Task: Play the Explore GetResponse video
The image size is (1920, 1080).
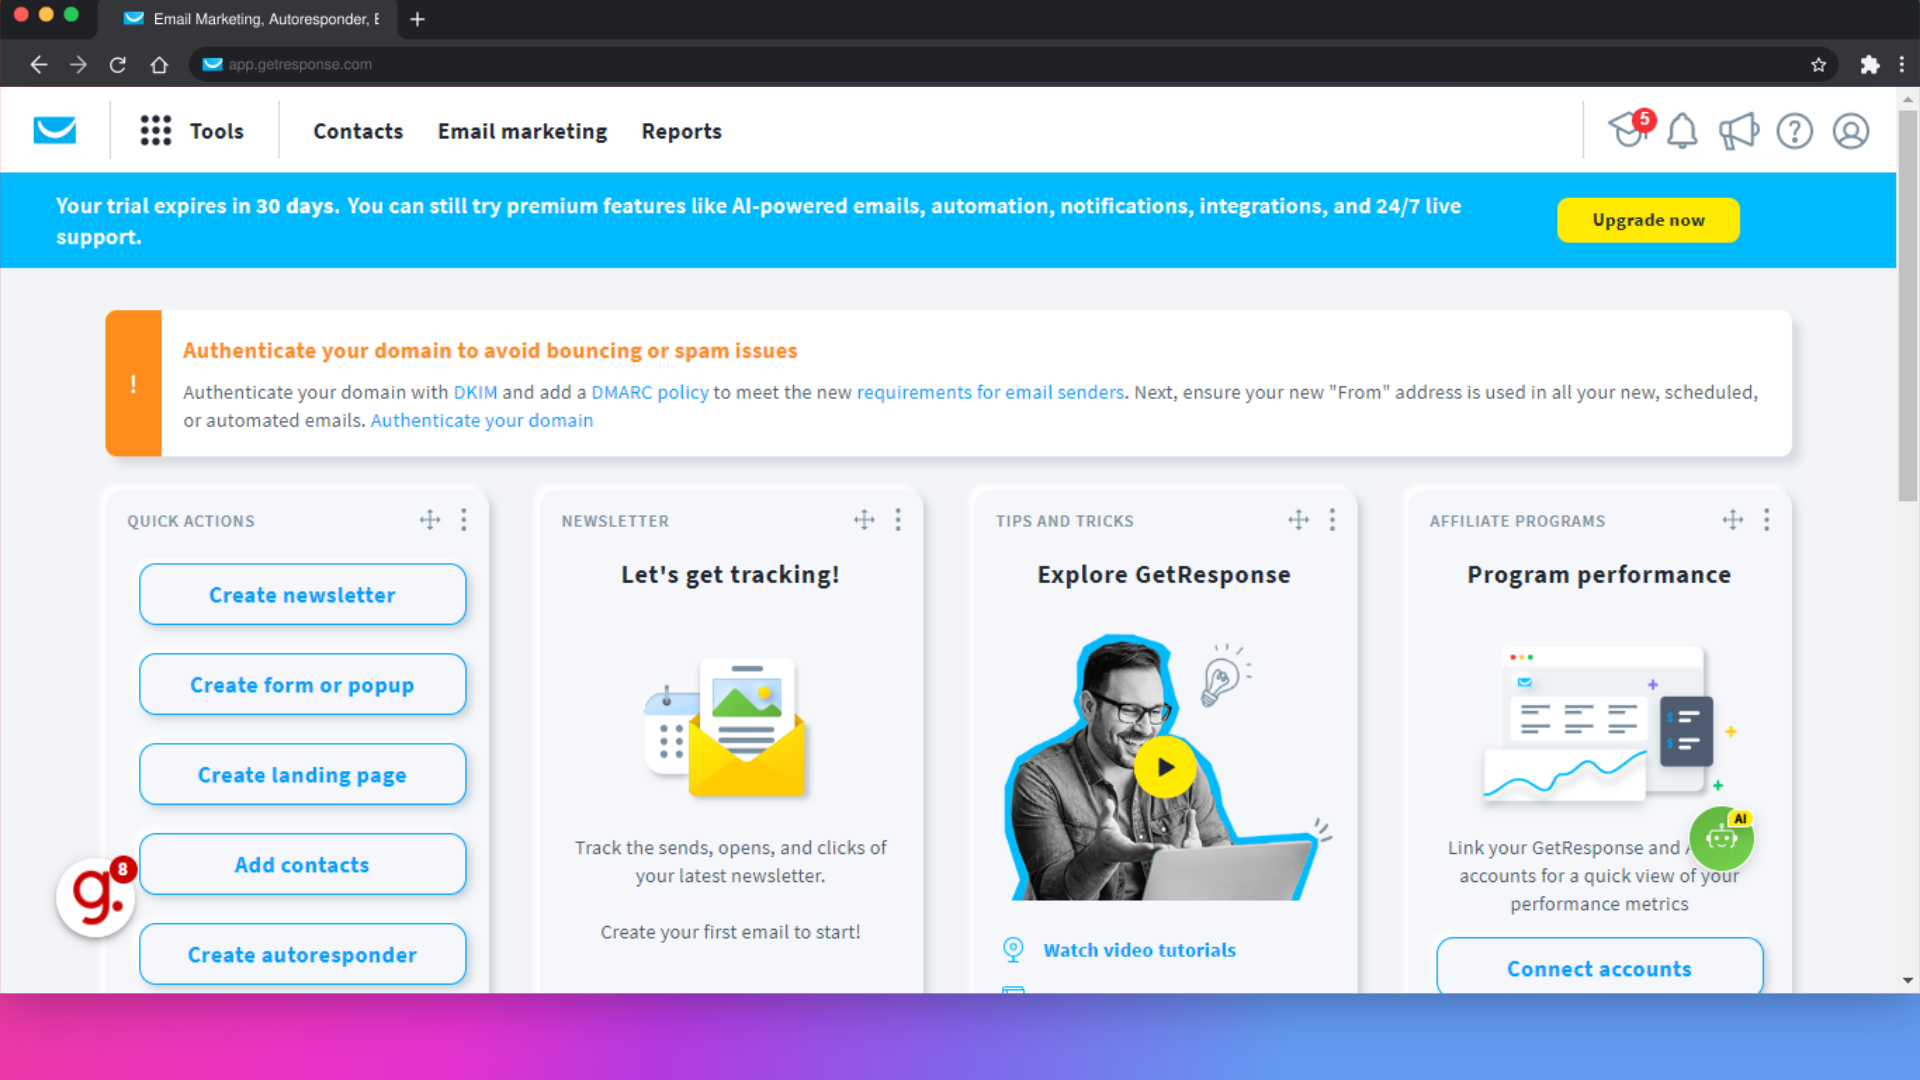Action: 1164,766
